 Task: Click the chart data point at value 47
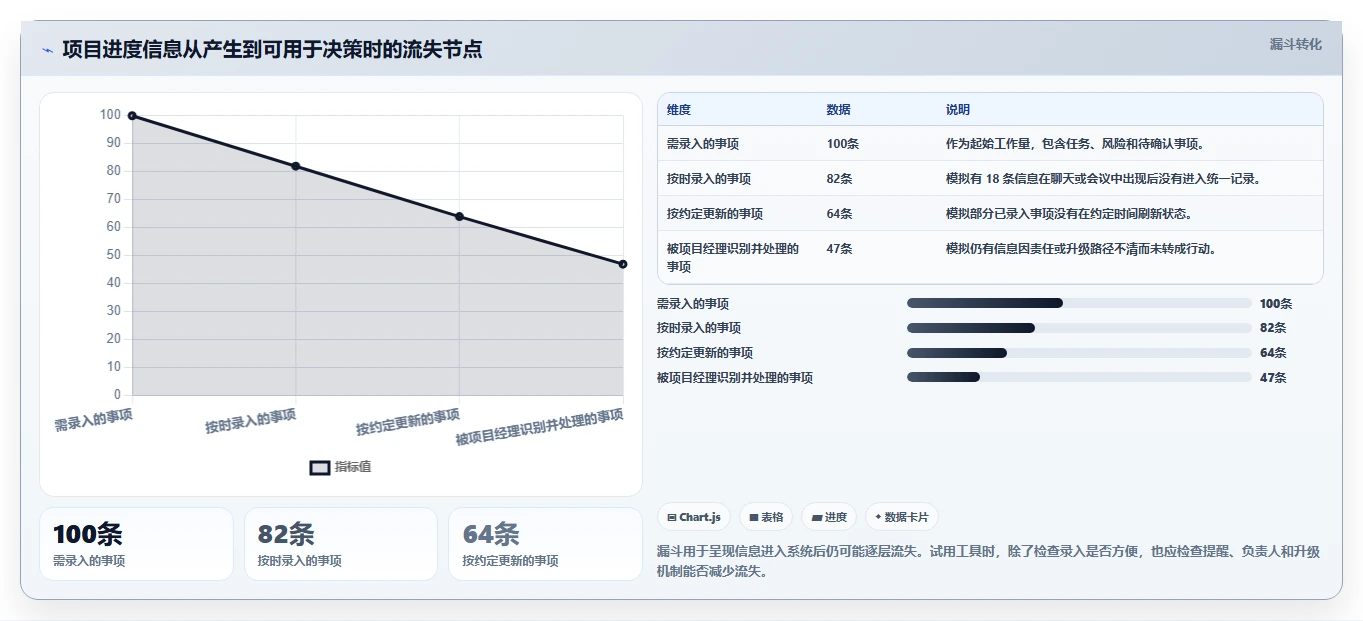(x=623, y=264)
